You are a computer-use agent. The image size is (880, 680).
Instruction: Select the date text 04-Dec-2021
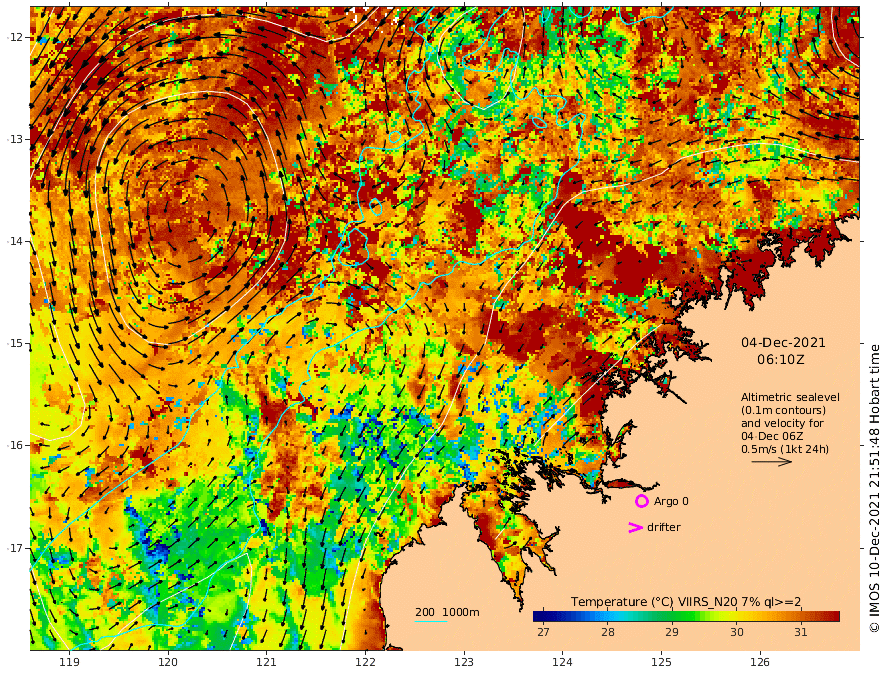783,342
